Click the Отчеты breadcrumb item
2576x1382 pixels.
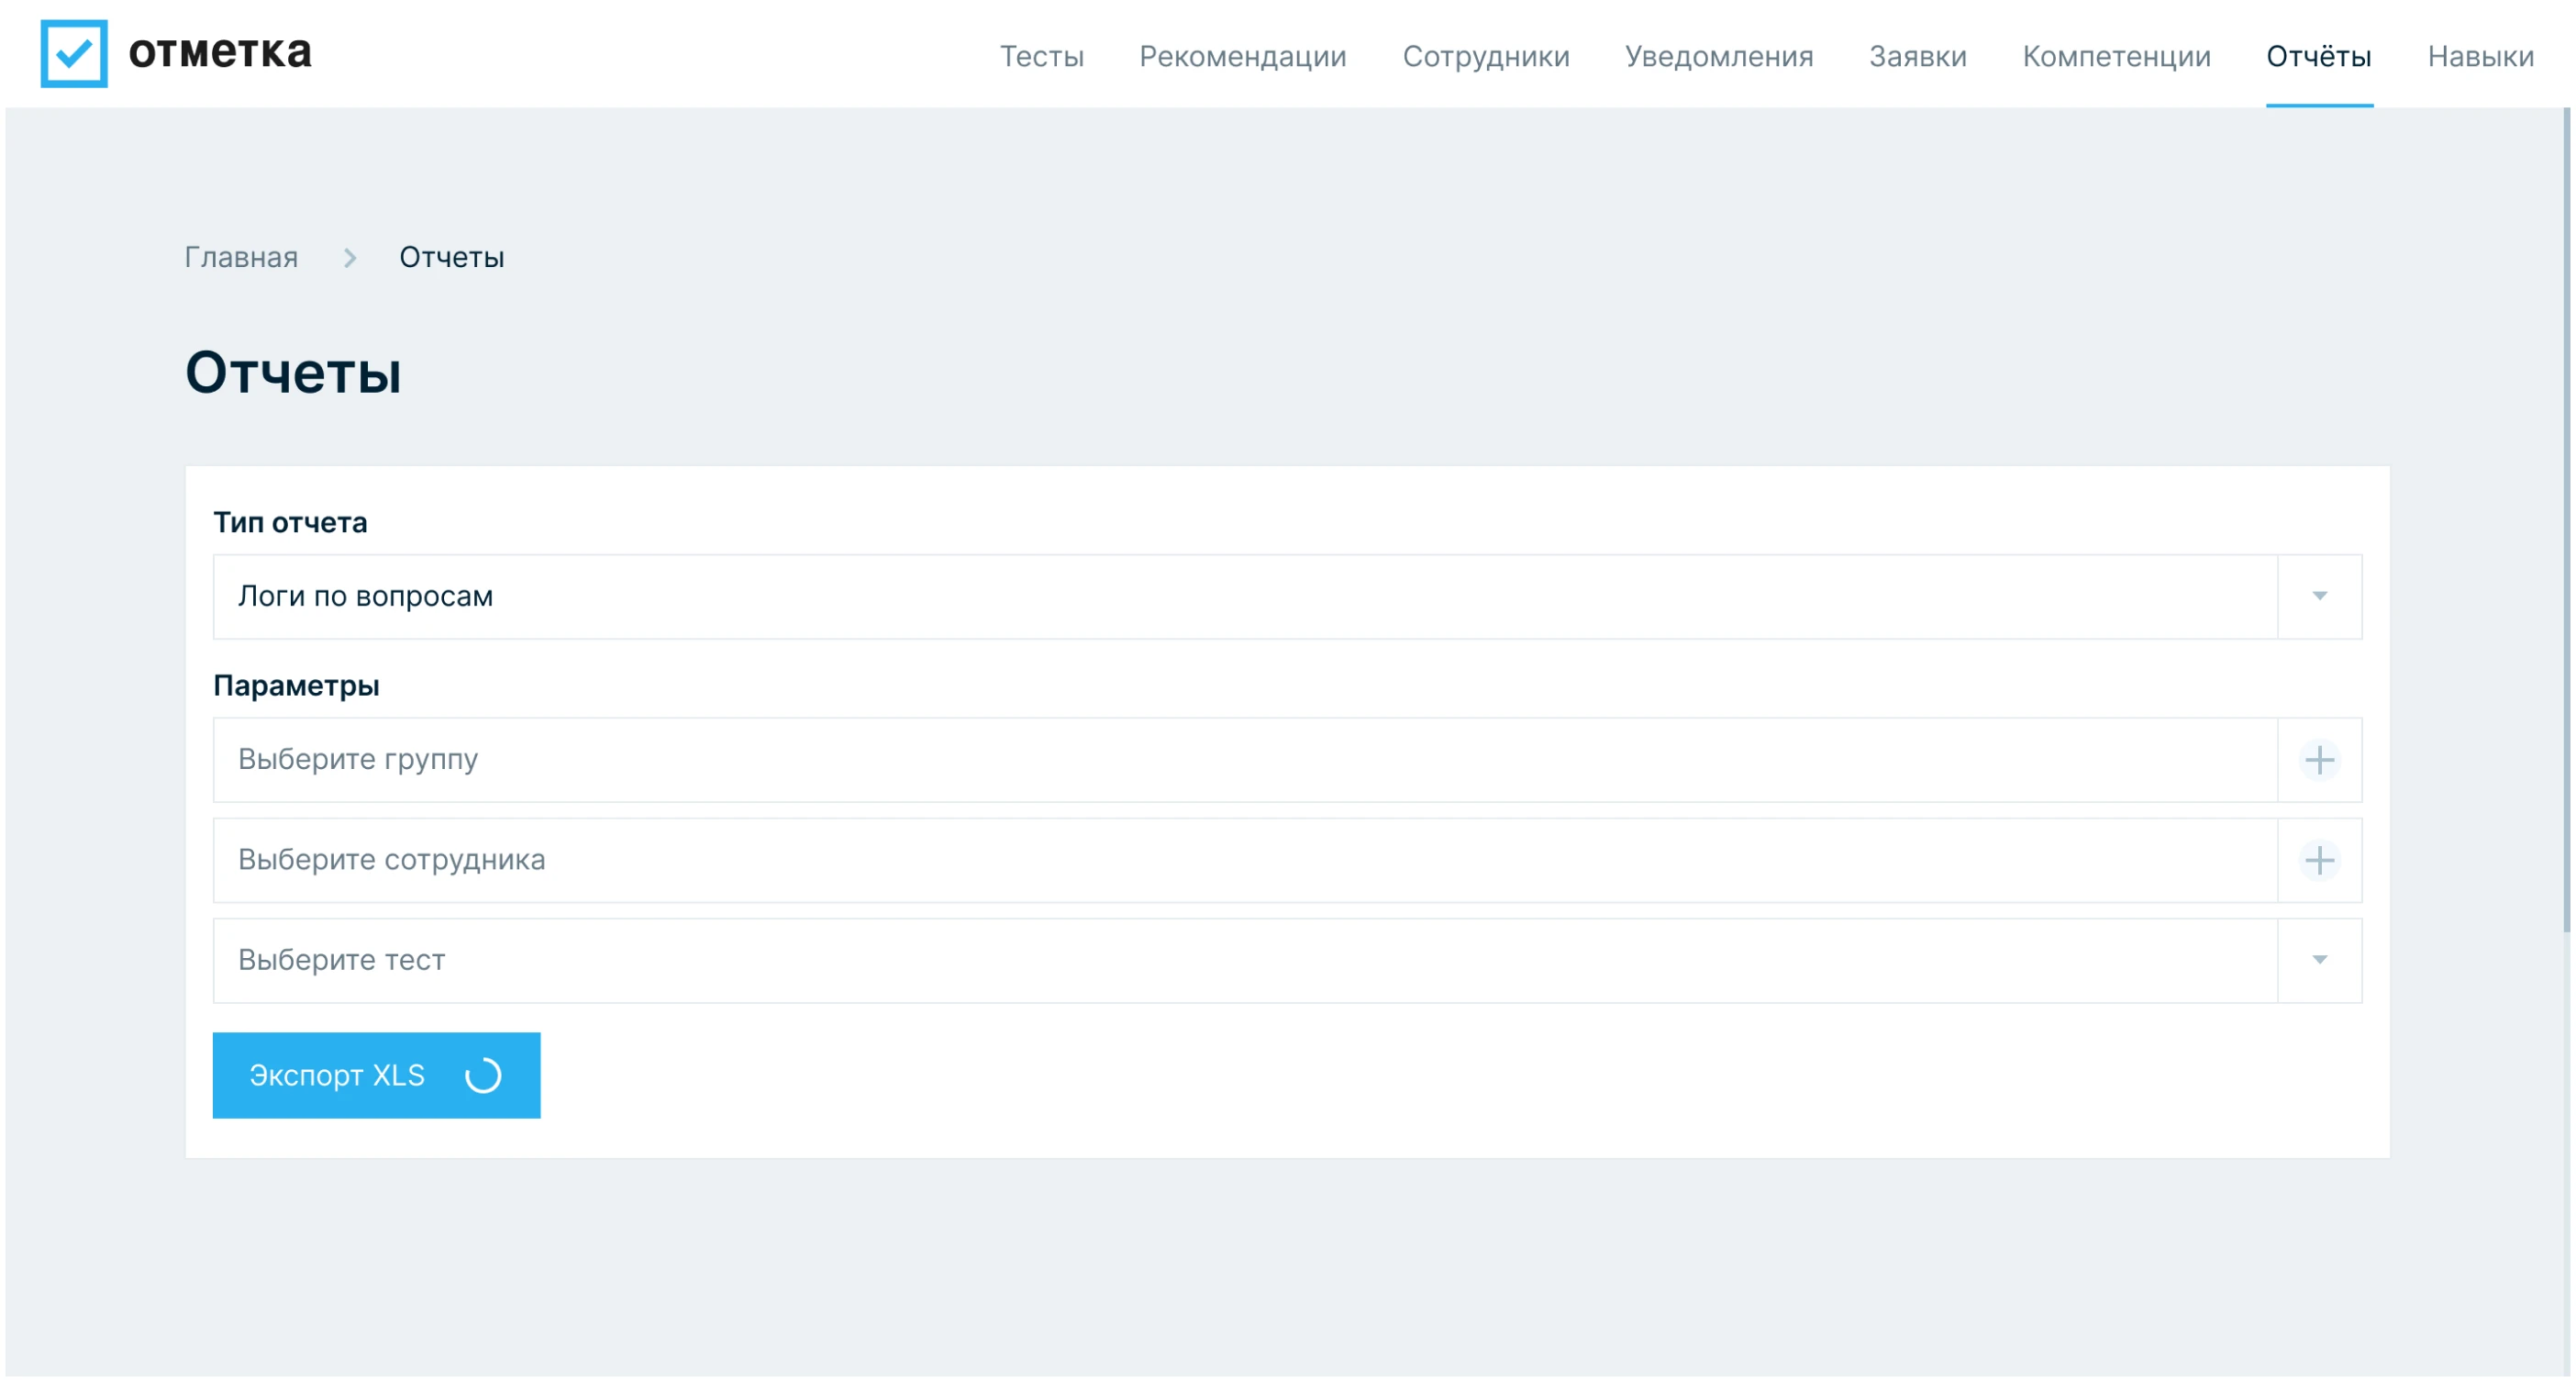452,258
